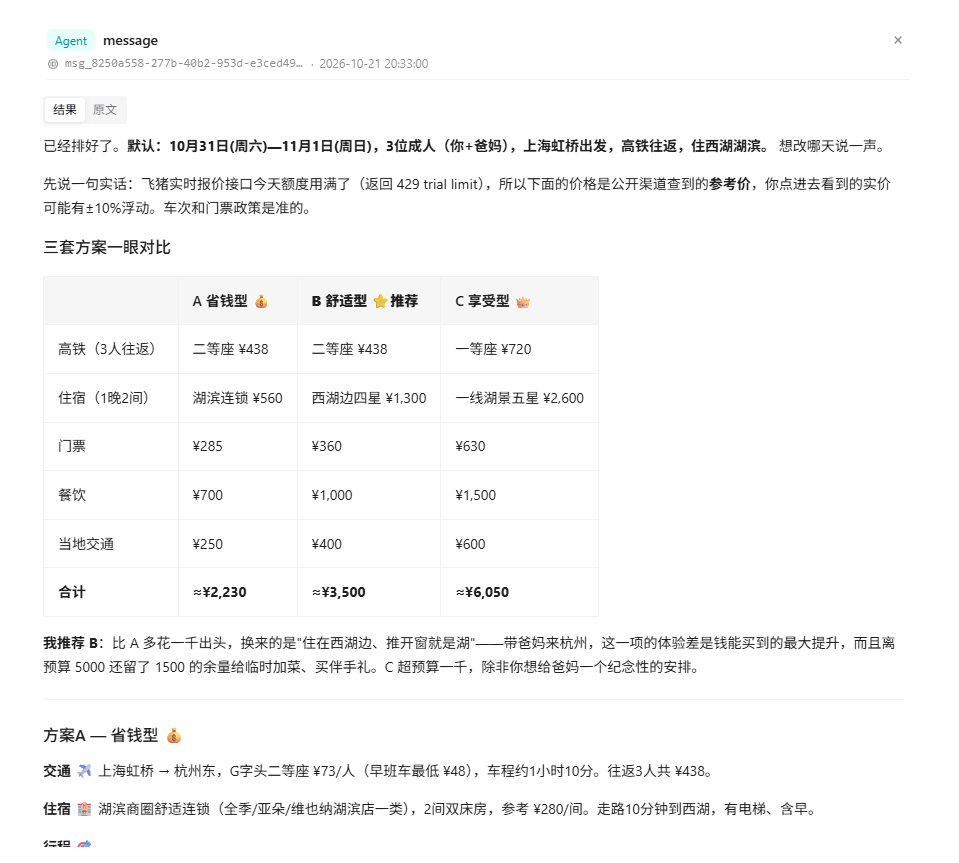
Task: Click the 住宿（1晚2间） row label
Action: tap(111, 398)
